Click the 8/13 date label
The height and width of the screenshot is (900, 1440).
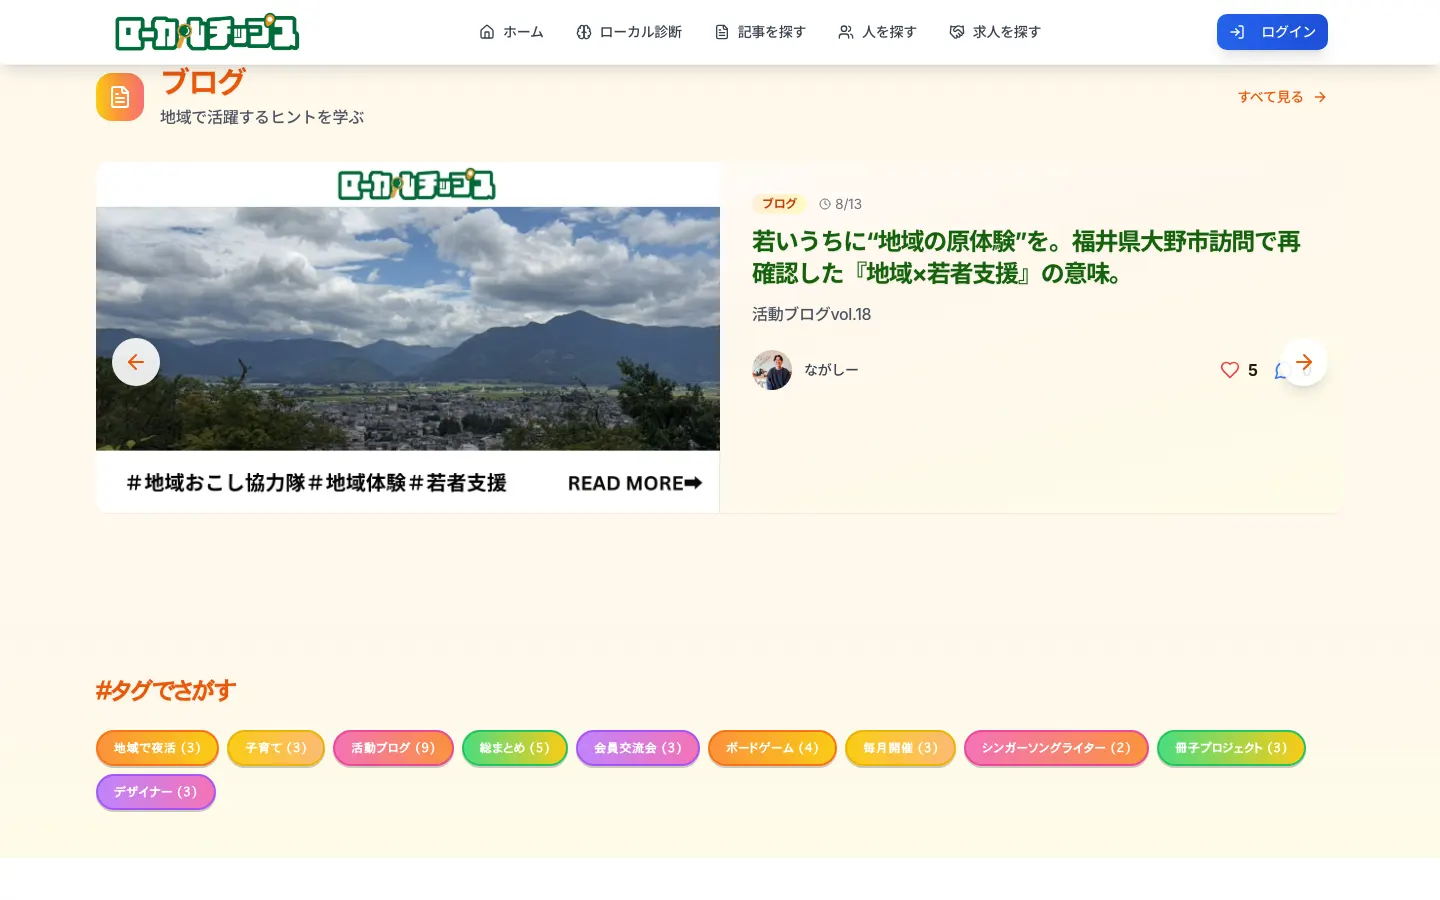pyautogui.click(x=840, y=204)
